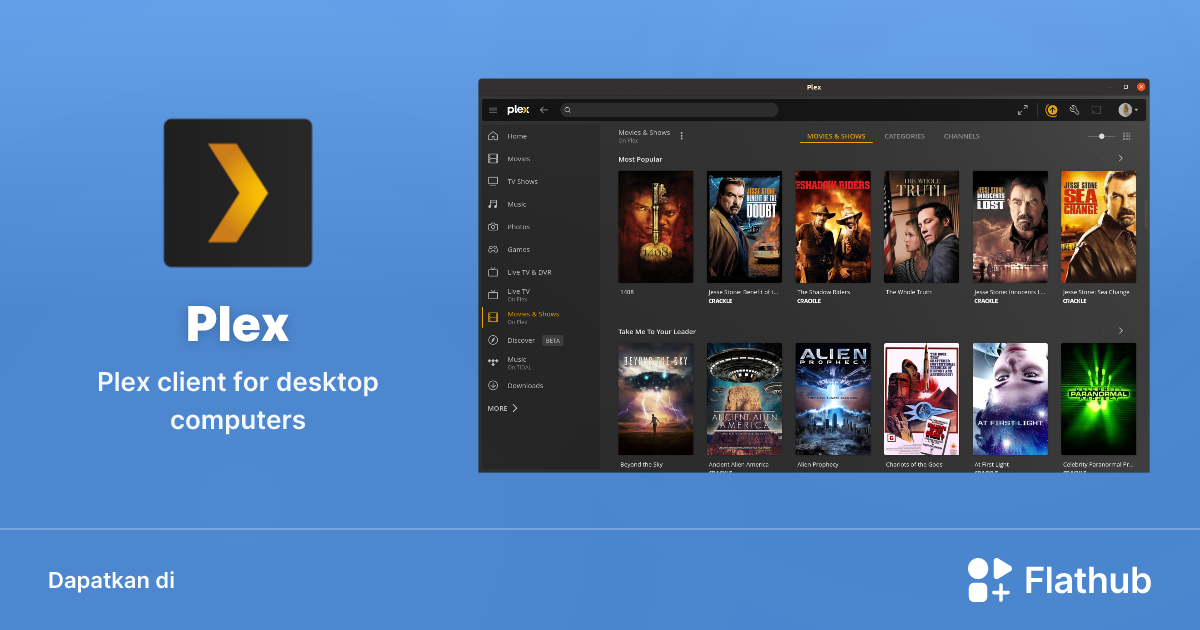
Task: Click the cast to device icon
Action: tap(1096, 110)
